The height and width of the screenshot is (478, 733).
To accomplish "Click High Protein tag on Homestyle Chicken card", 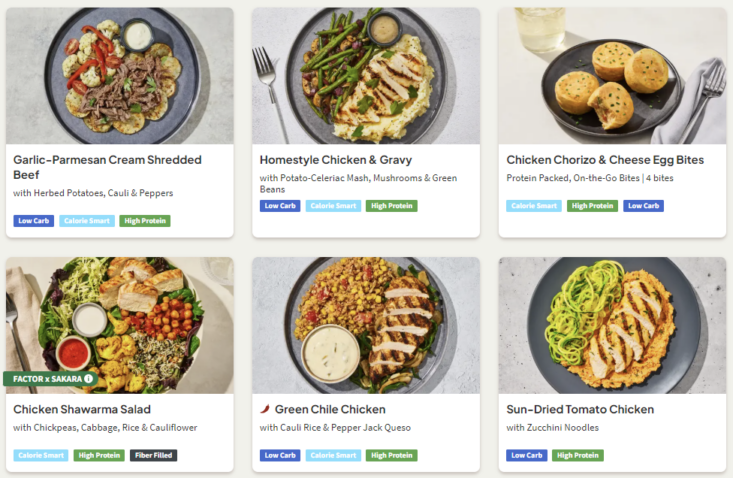I will (x=391, y=206).
